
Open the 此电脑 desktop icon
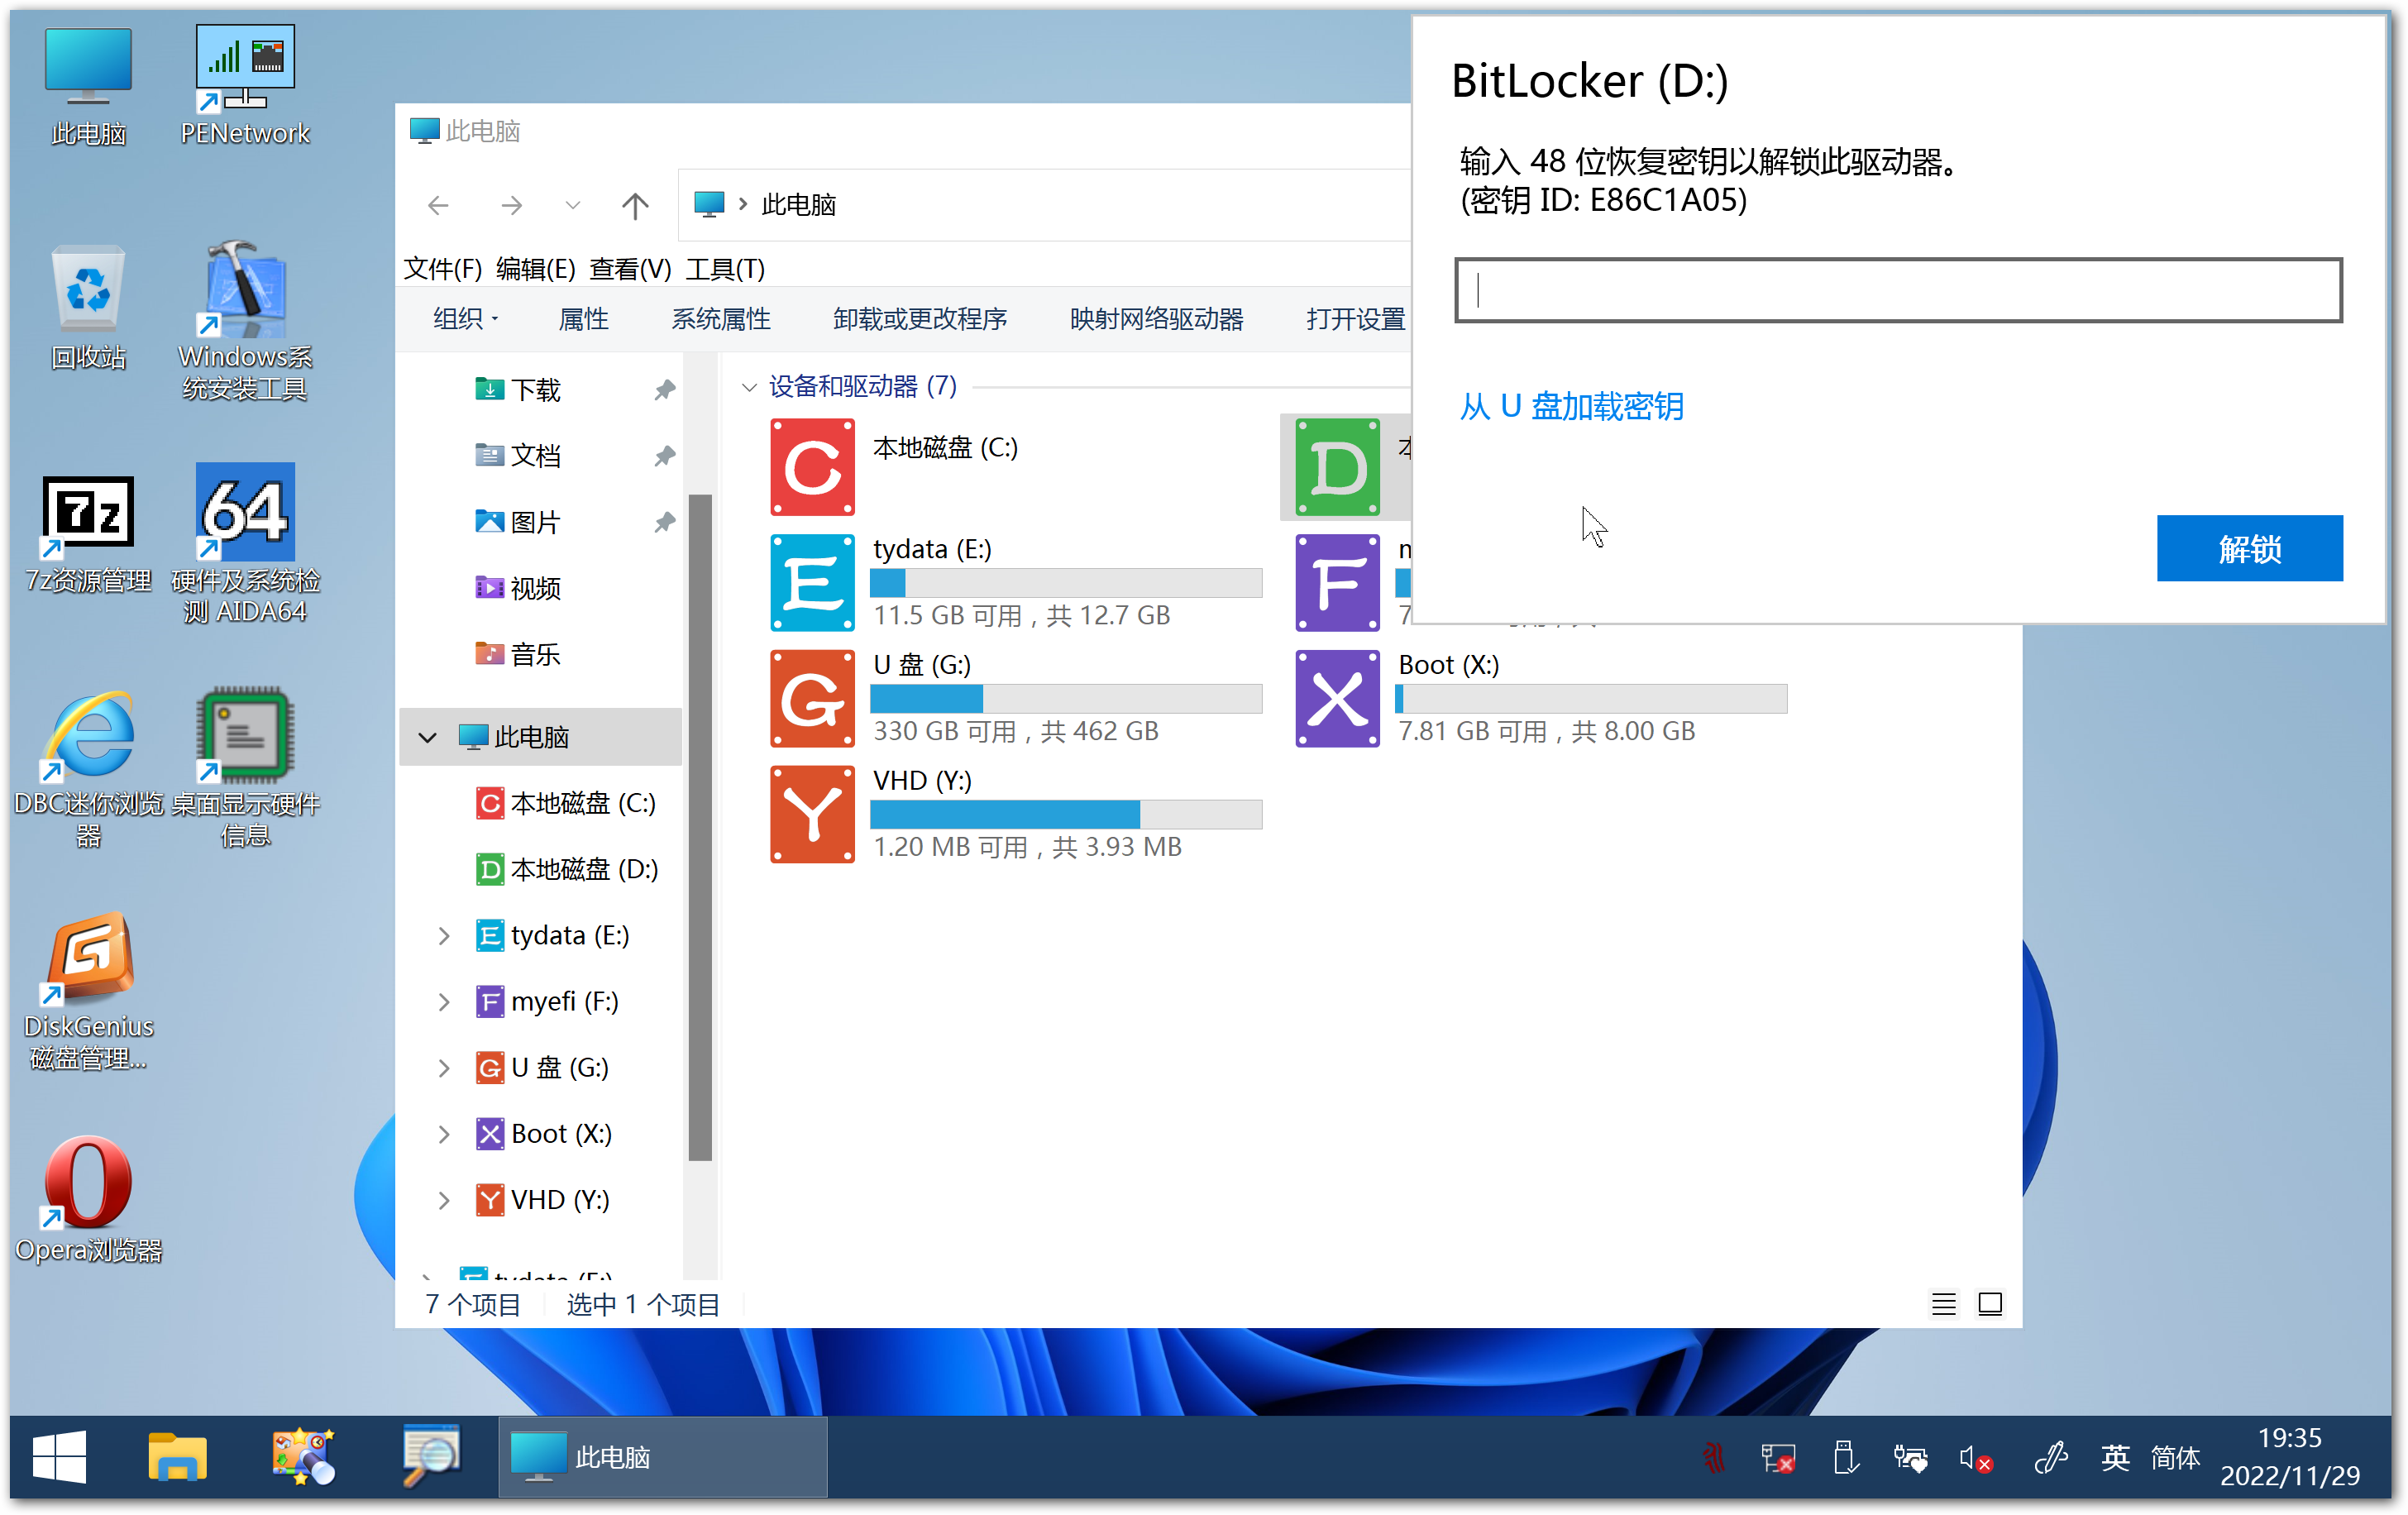pos(88,86)
